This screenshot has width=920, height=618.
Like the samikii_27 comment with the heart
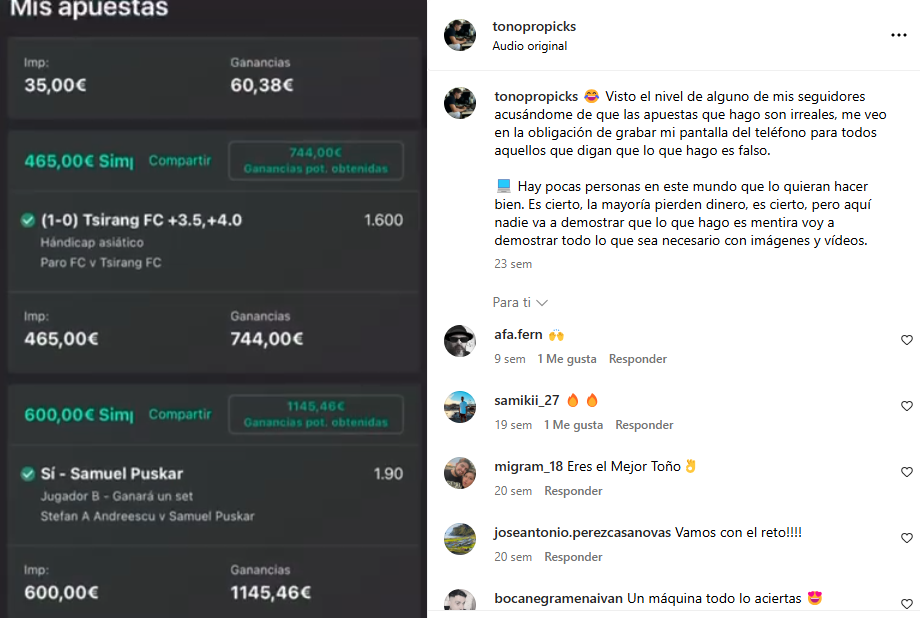907,406
